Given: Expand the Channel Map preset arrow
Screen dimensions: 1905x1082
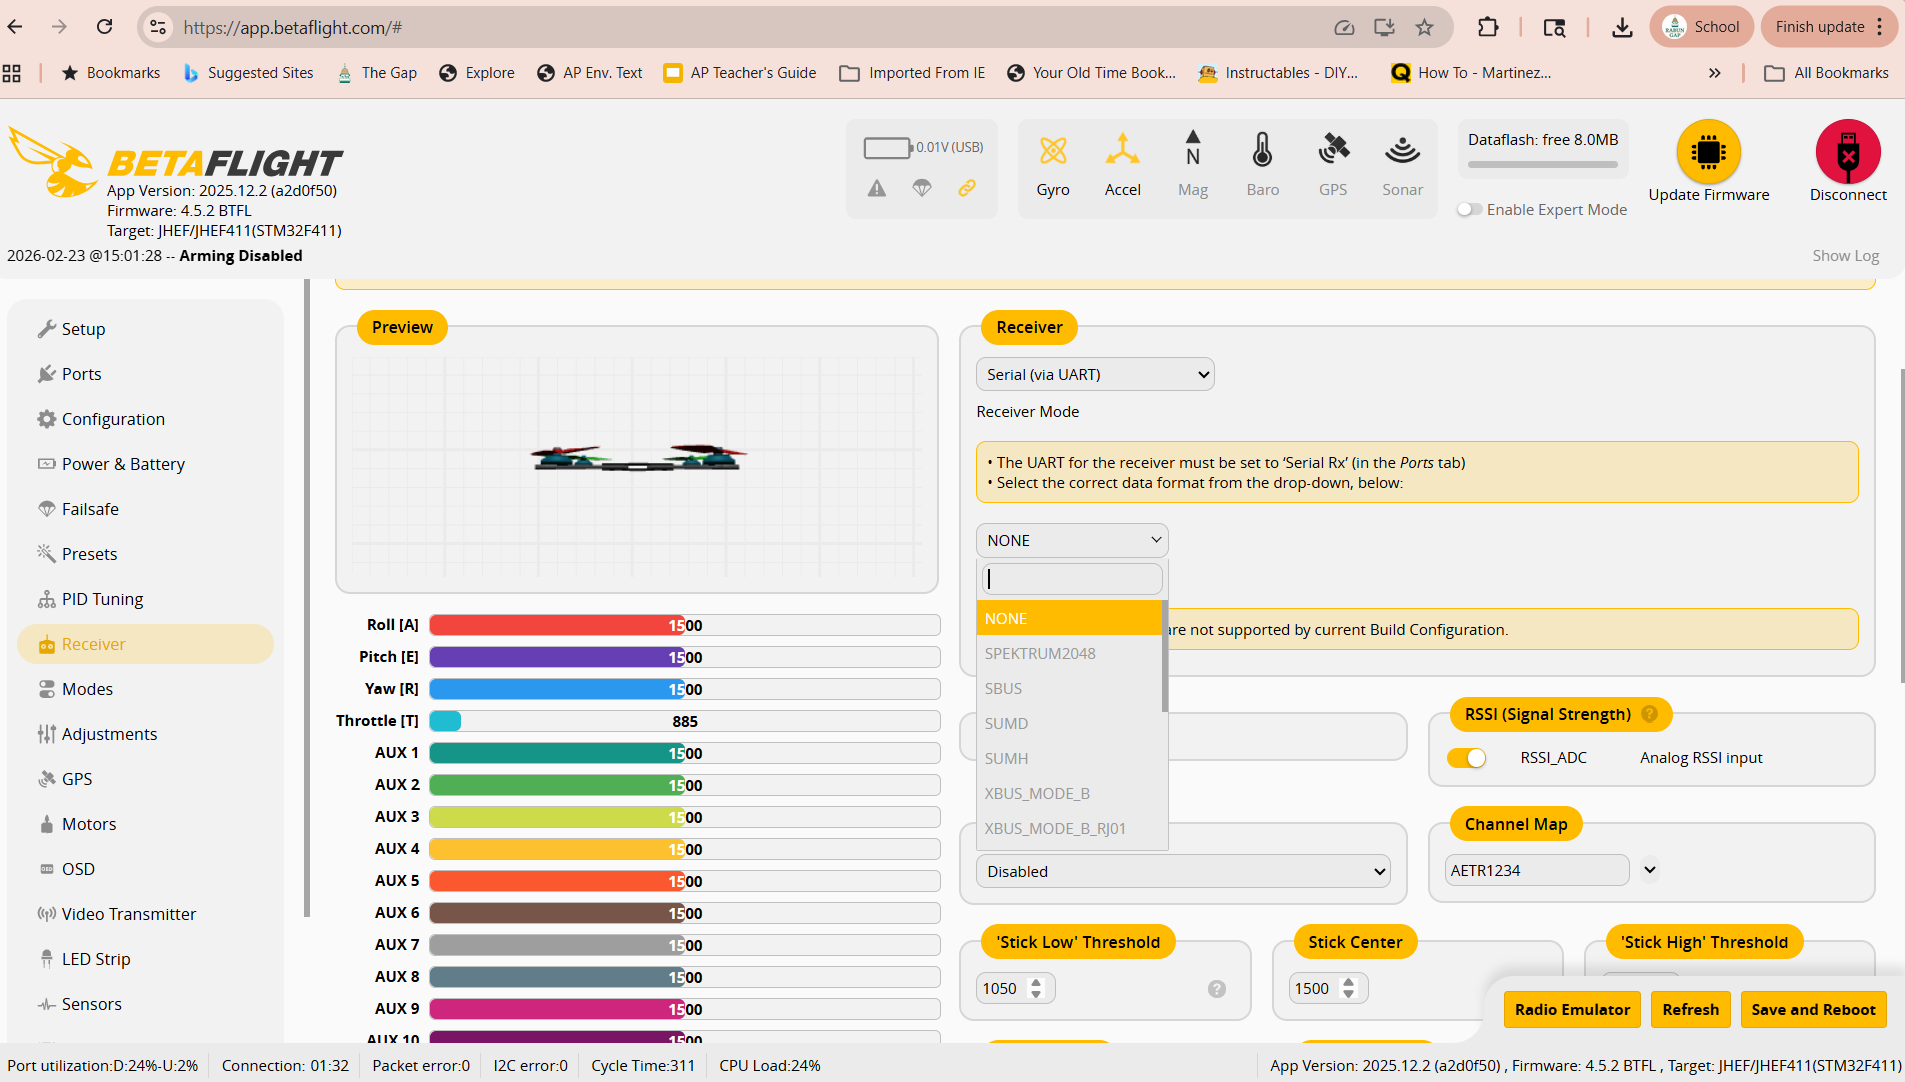Looking at the screenshot, I should (x=1650, y=870).
